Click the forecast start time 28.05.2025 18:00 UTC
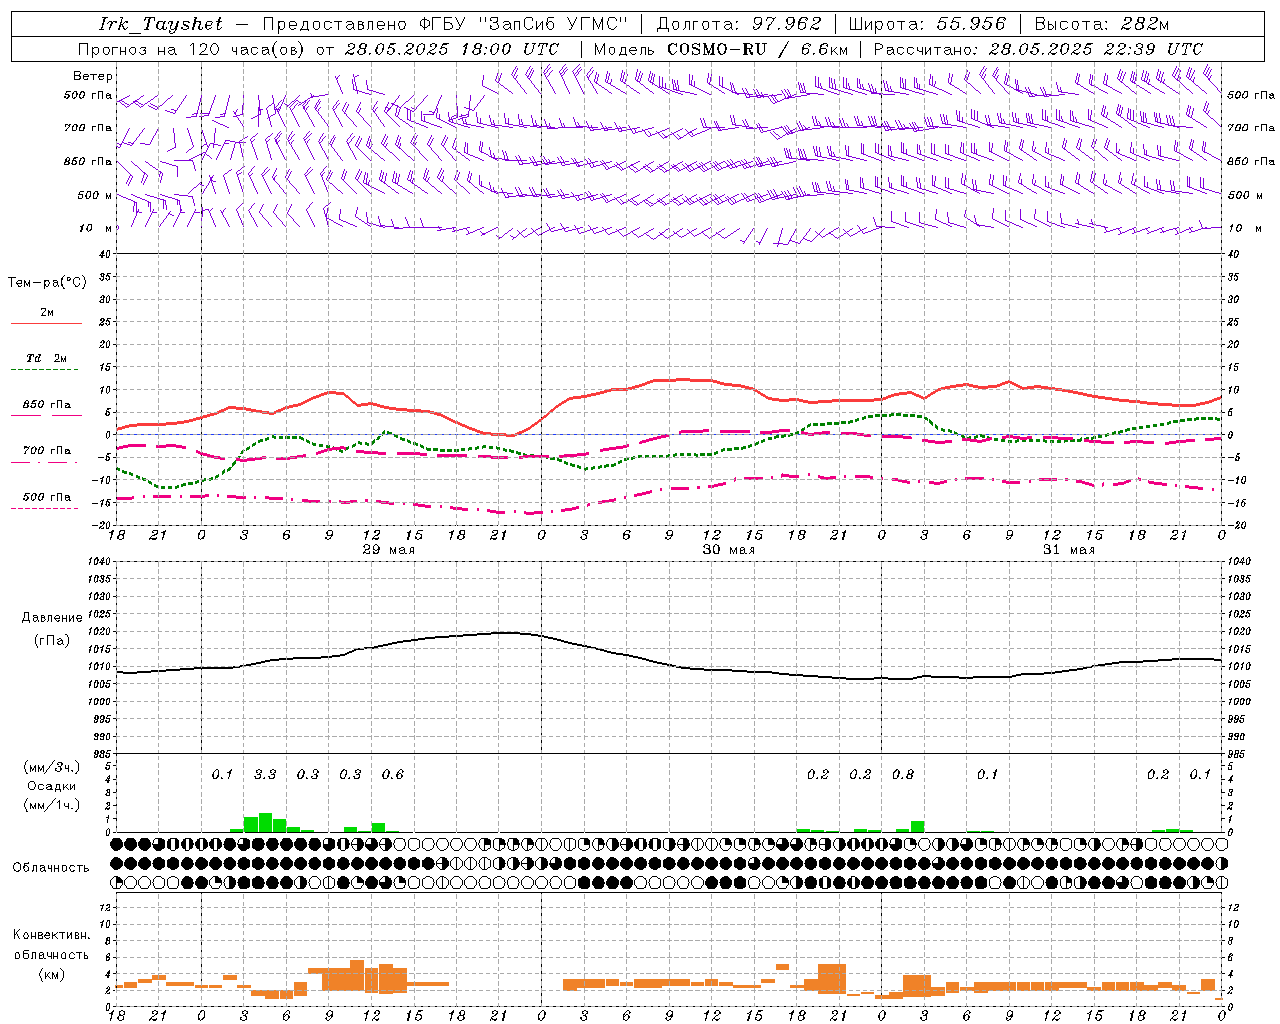The height and width of the screenshot is (1024, 1280). 452,49
